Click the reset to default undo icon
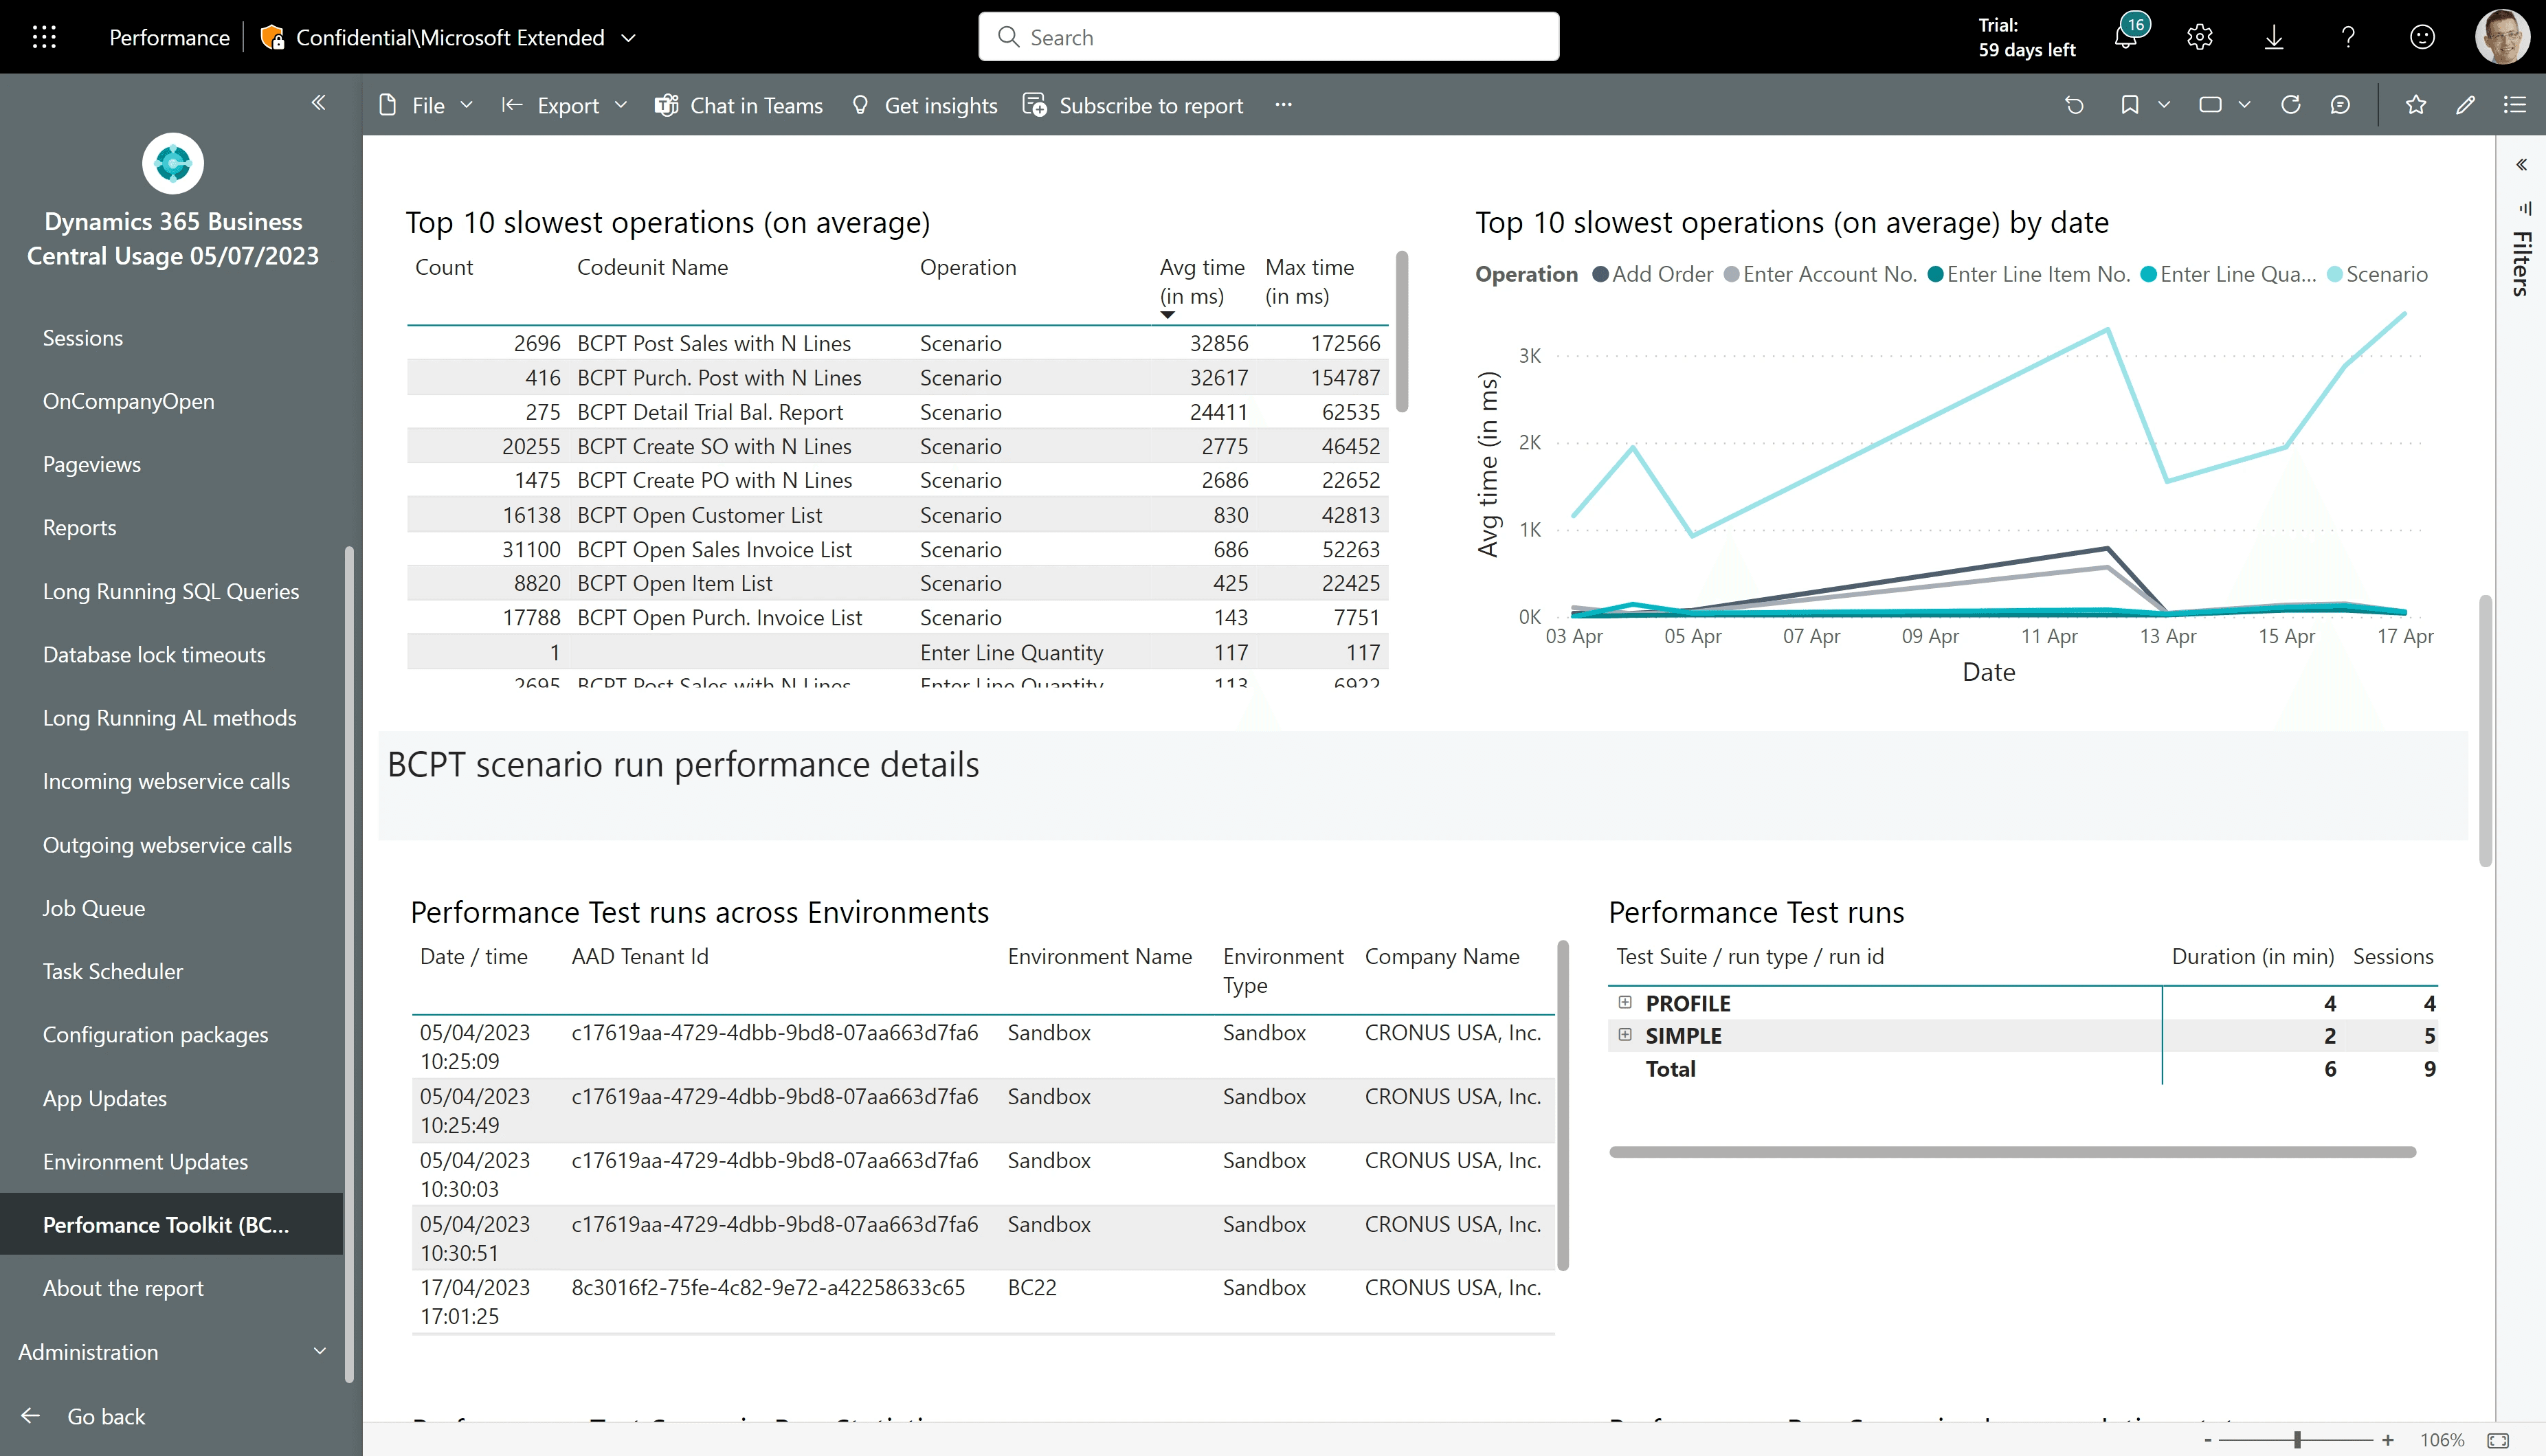The image size is (2546, 1456). pos(2074,105)
